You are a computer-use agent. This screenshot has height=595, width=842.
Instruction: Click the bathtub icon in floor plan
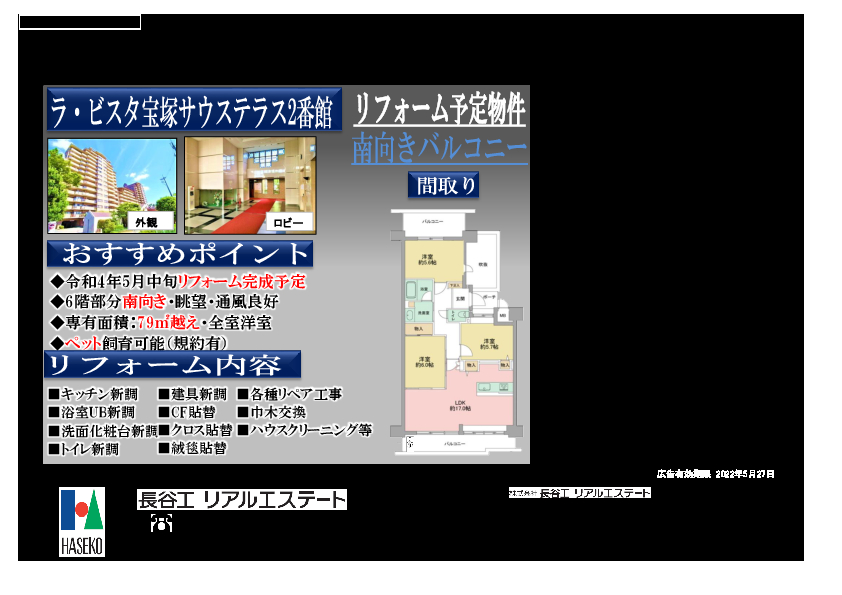(411, 291)
